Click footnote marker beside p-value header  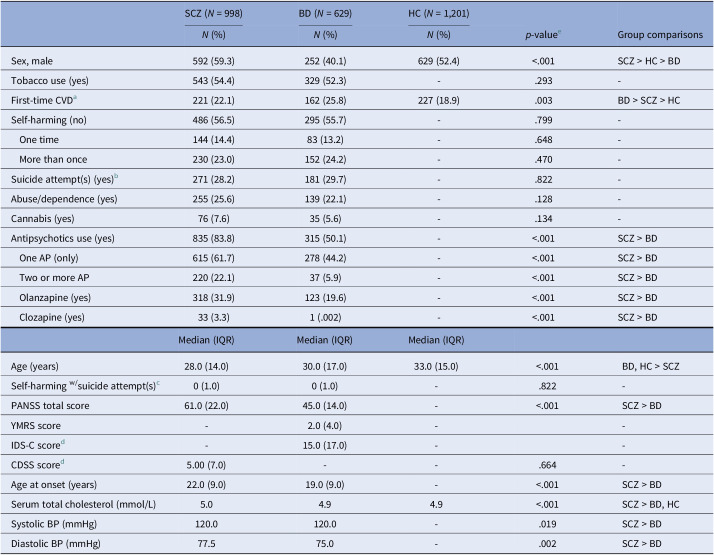coord(559,32)
